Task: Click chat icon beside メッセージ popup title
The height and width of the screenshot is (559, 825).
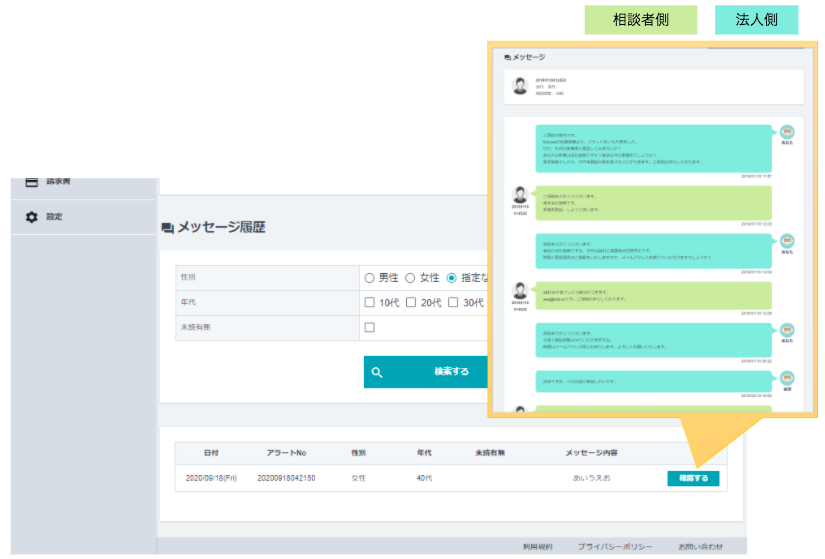Action: coord(508,58)
